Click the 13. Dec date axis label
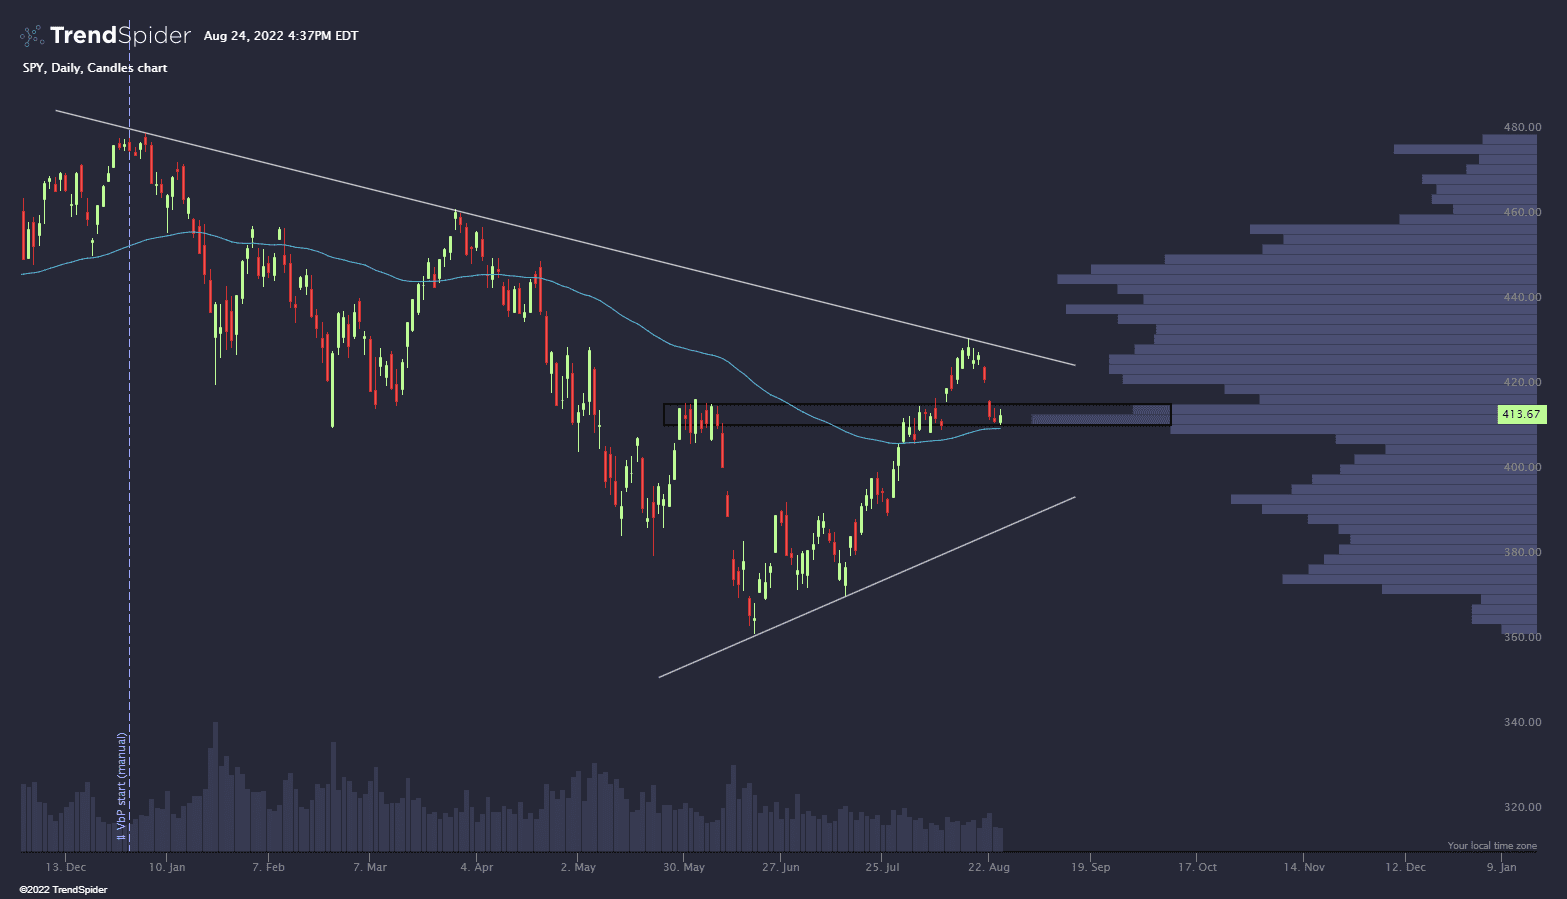Screen dimensions: 1567x899 (65, 867)
